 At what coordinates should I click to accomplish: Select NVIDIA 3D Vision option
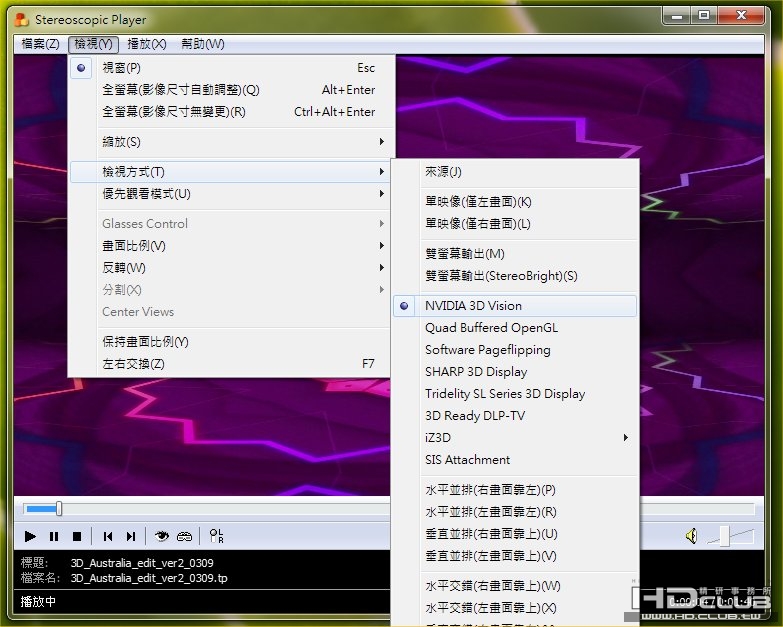515,306
